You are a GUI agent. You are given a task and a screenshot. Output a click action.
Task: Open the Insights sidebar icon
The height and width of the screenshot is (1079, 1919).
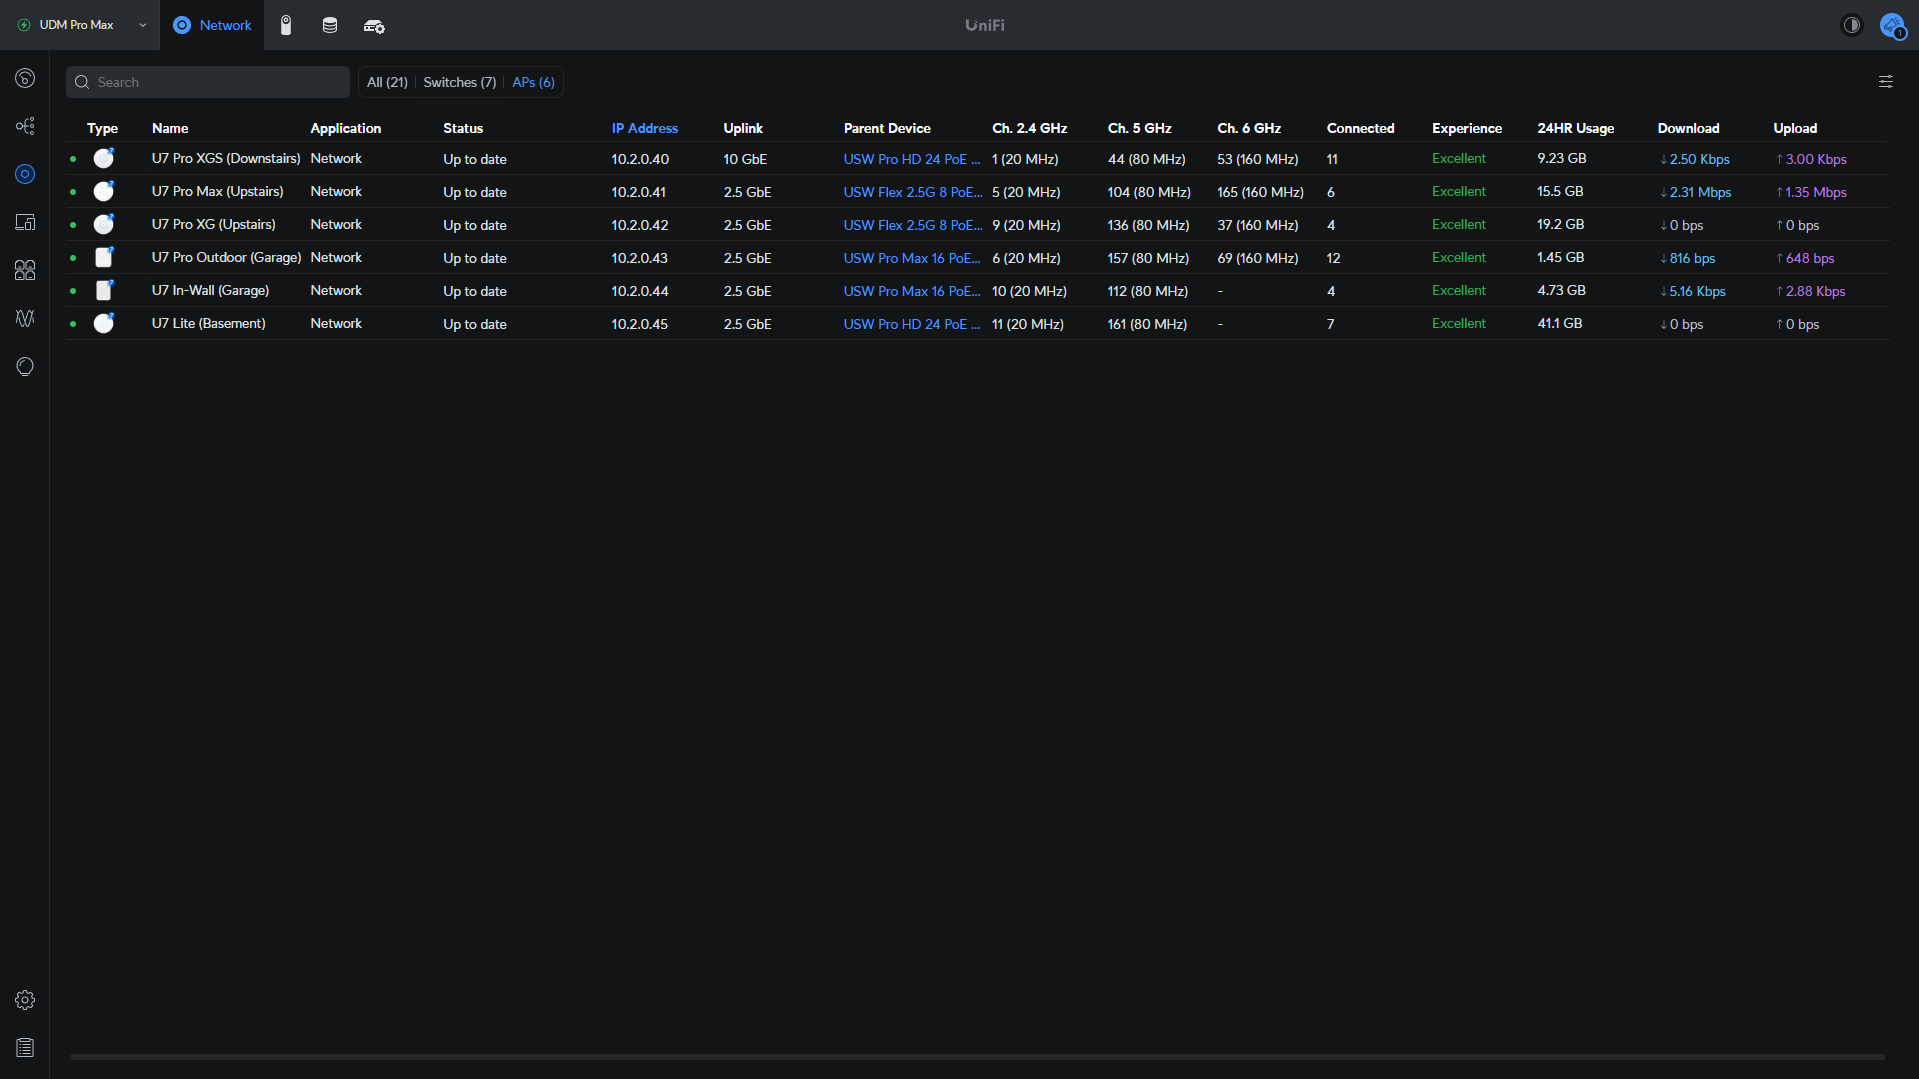pos(25,366)
